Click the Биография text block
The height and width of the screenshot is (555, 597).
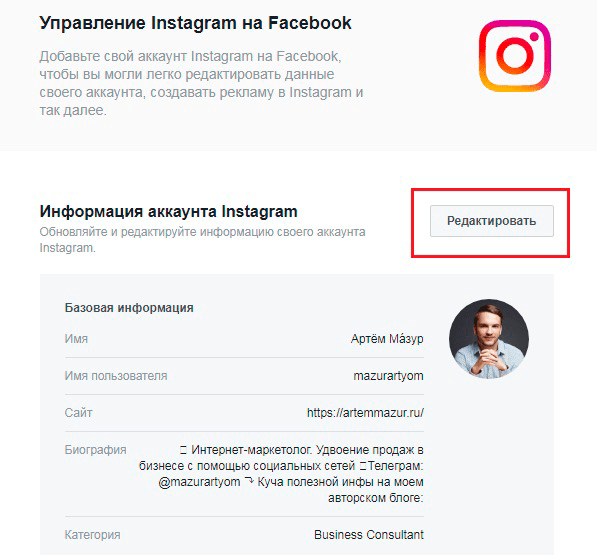tap(281, 474)
